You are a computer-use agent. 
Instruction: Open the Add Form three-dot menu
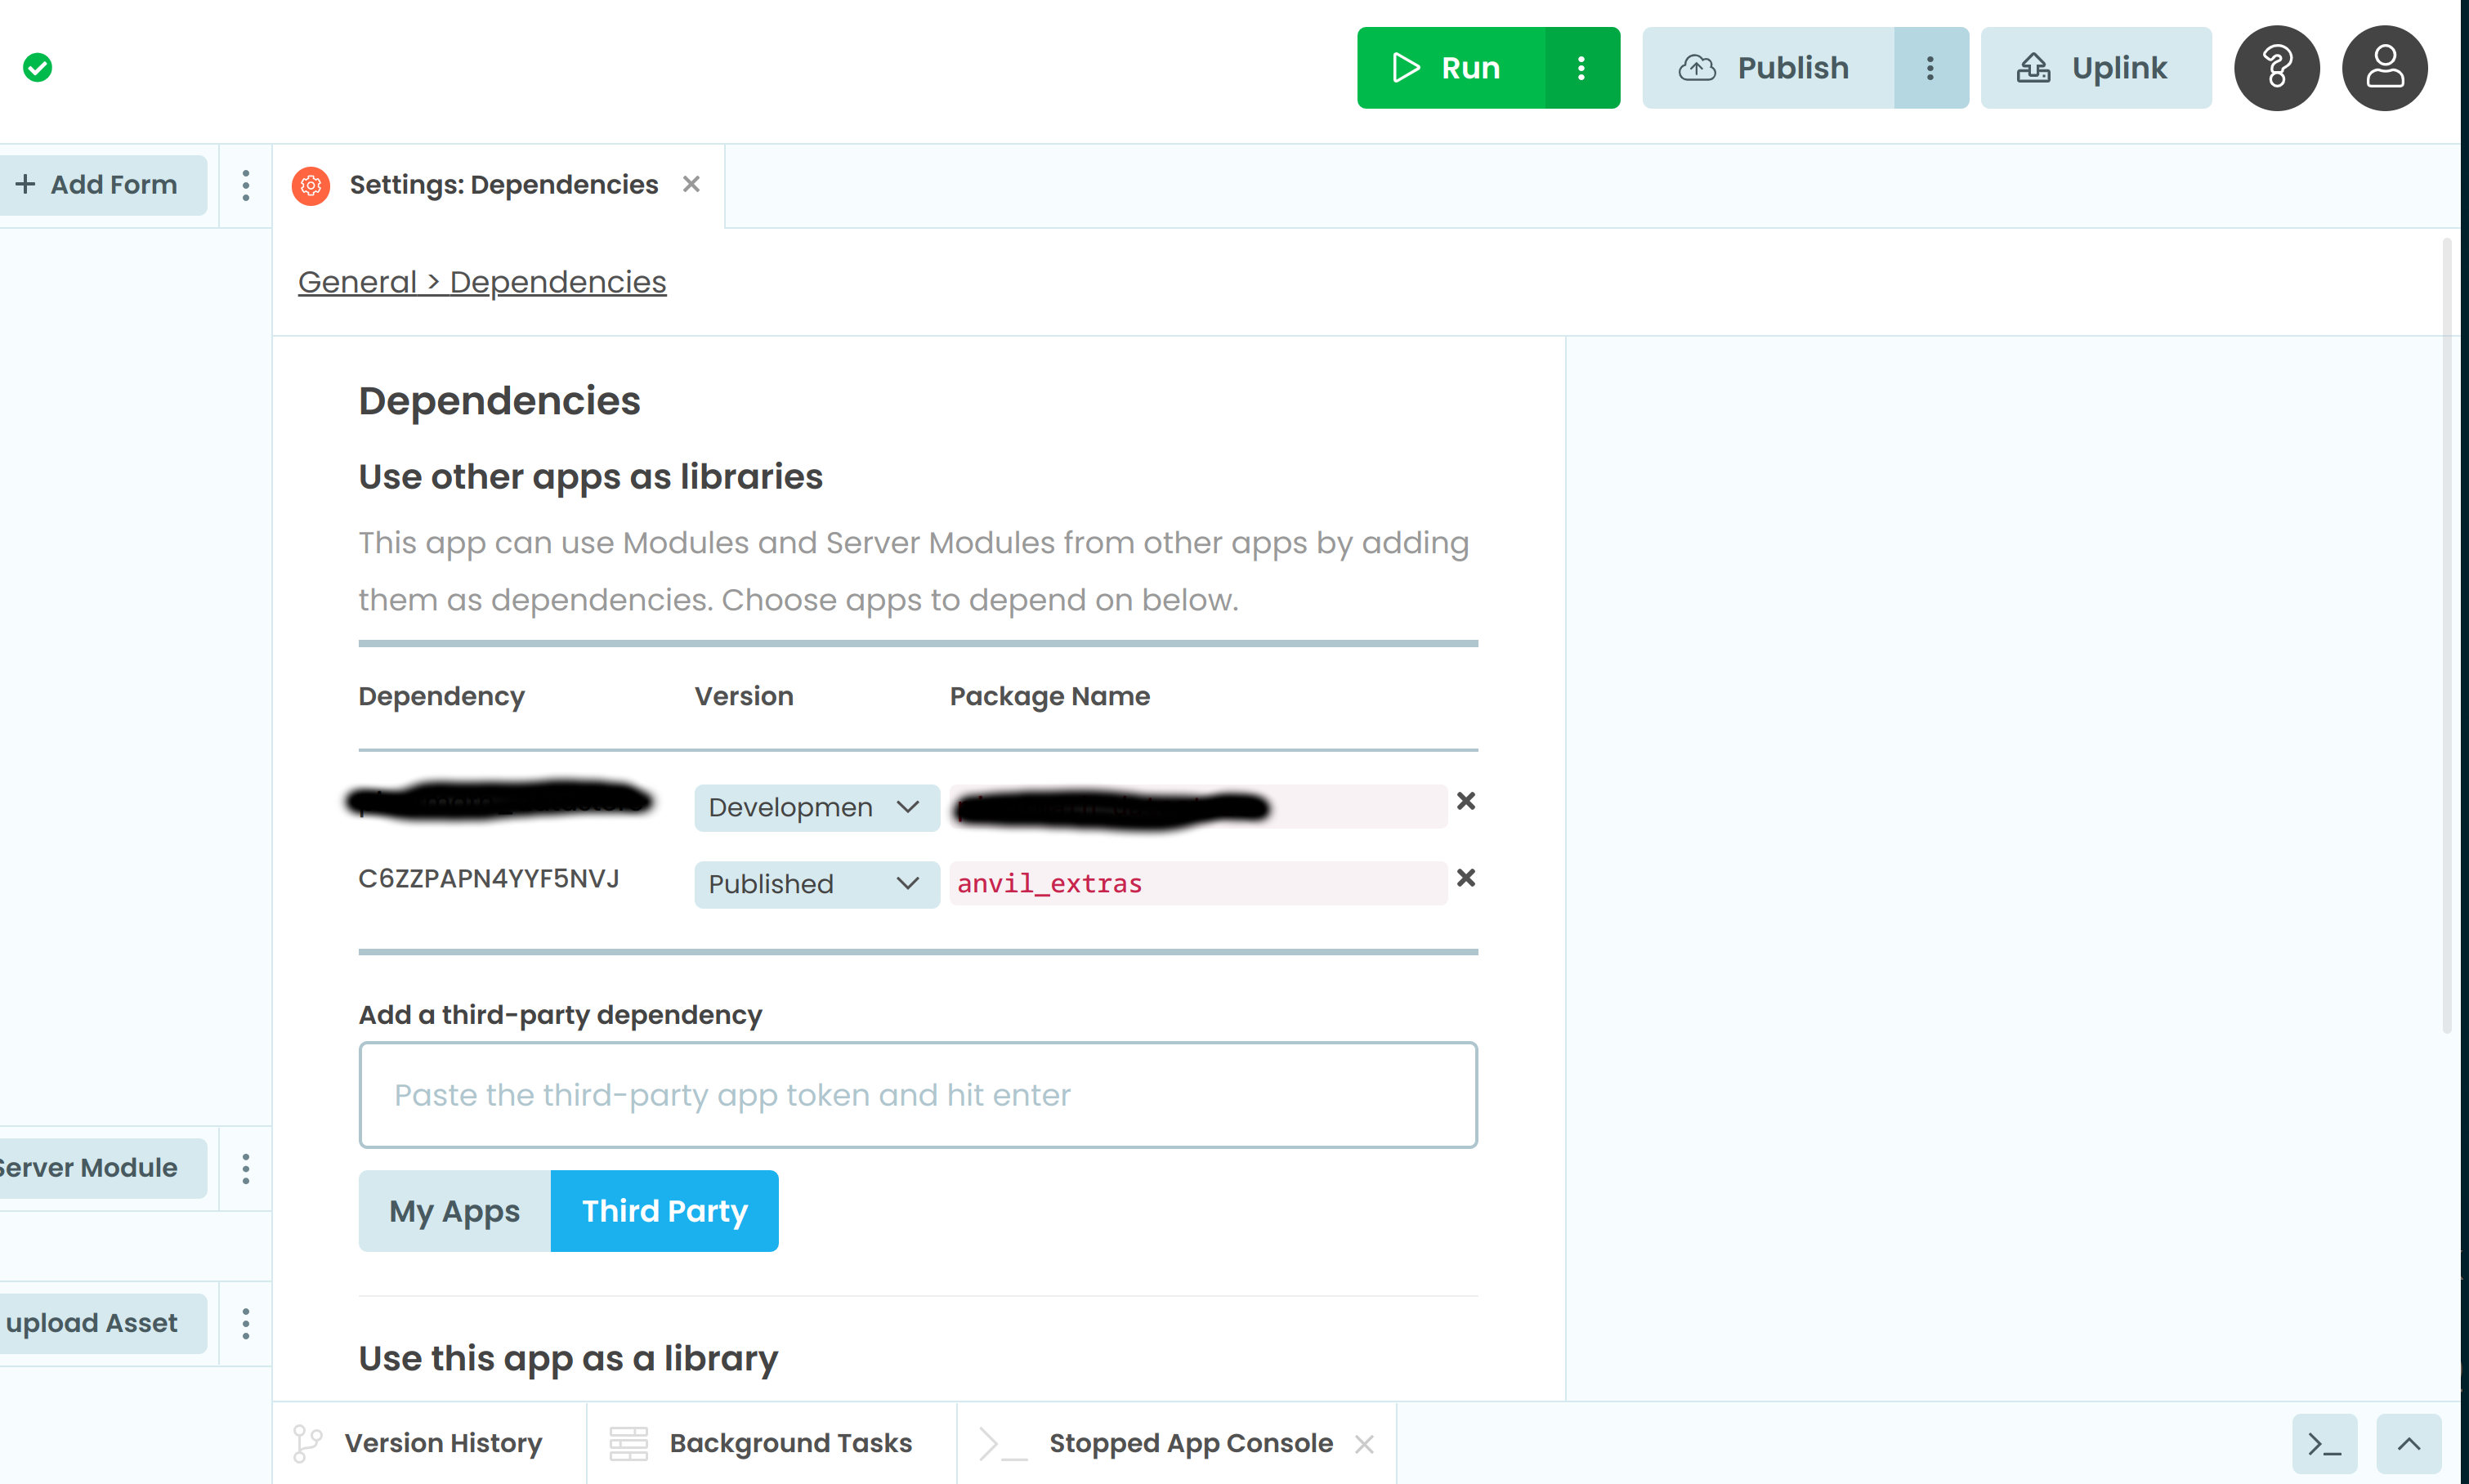tap(245, 185)
